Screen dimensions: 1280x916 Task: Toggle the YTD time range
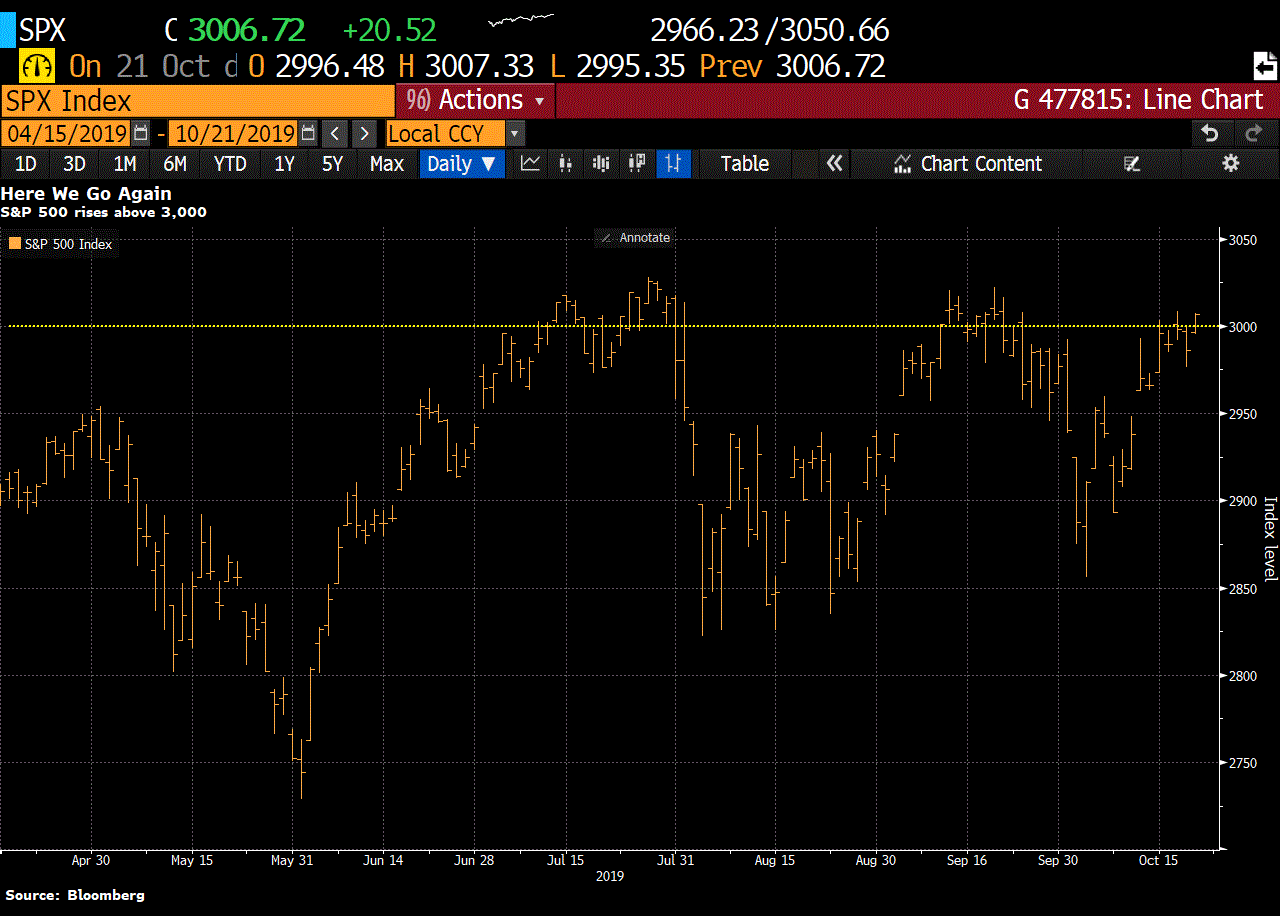pos(230,164)
